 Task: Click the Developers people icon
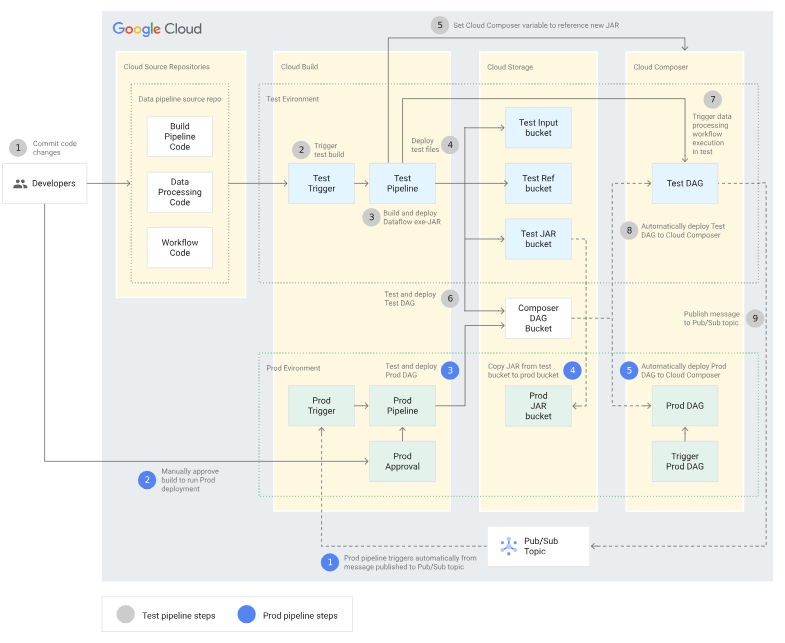point(20,184)
